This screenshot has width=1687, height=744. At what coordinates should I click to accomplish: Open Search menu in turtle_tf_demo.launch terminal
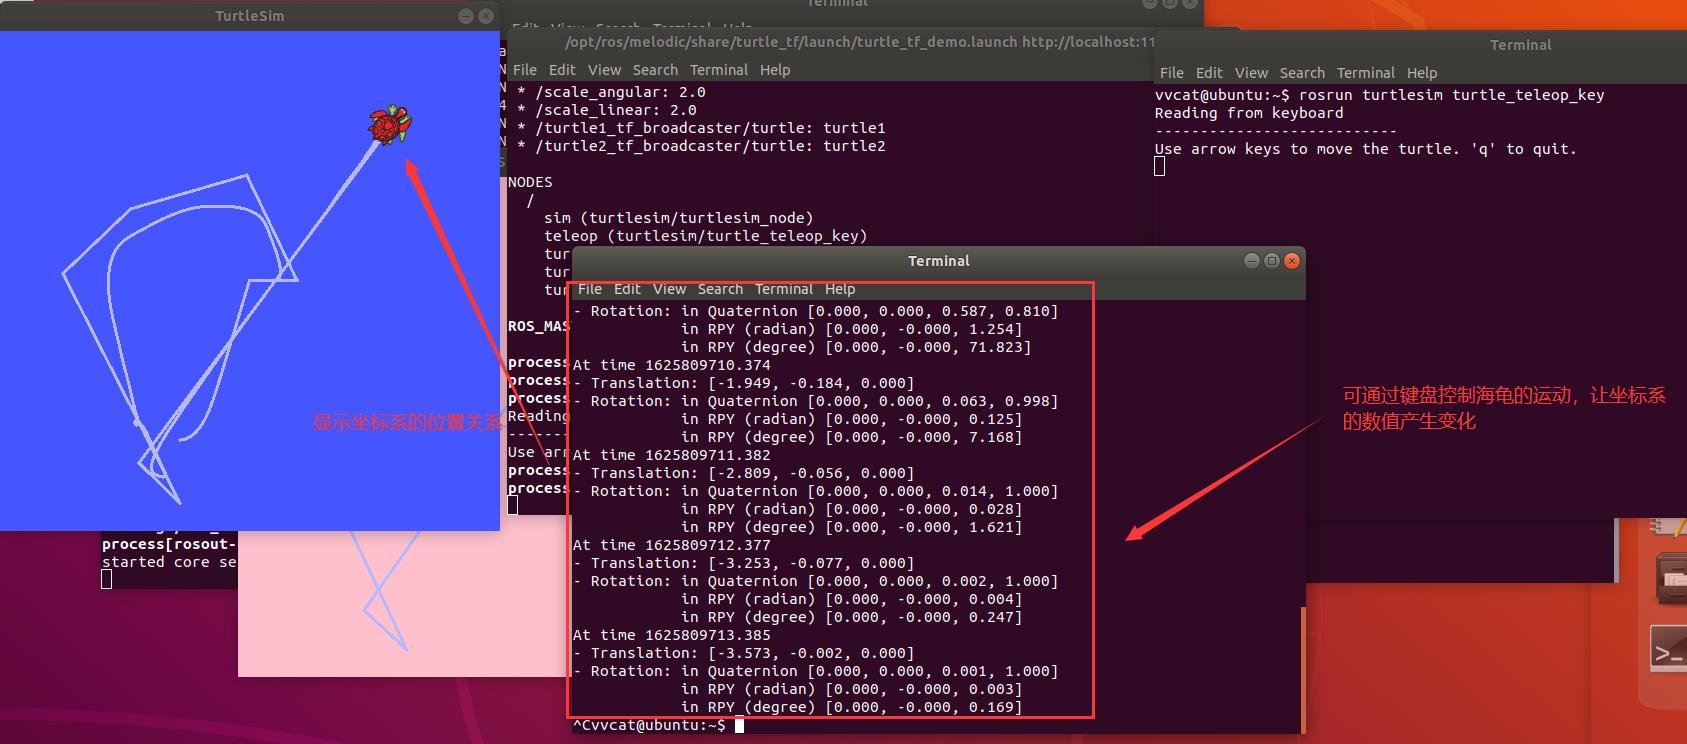click(x=655, y=70)
